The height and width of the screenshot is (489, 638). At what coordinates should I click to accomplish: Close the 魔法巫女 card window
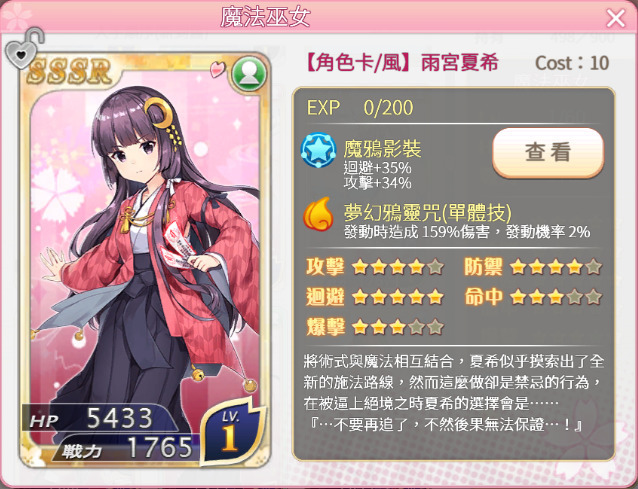[616, 18]
